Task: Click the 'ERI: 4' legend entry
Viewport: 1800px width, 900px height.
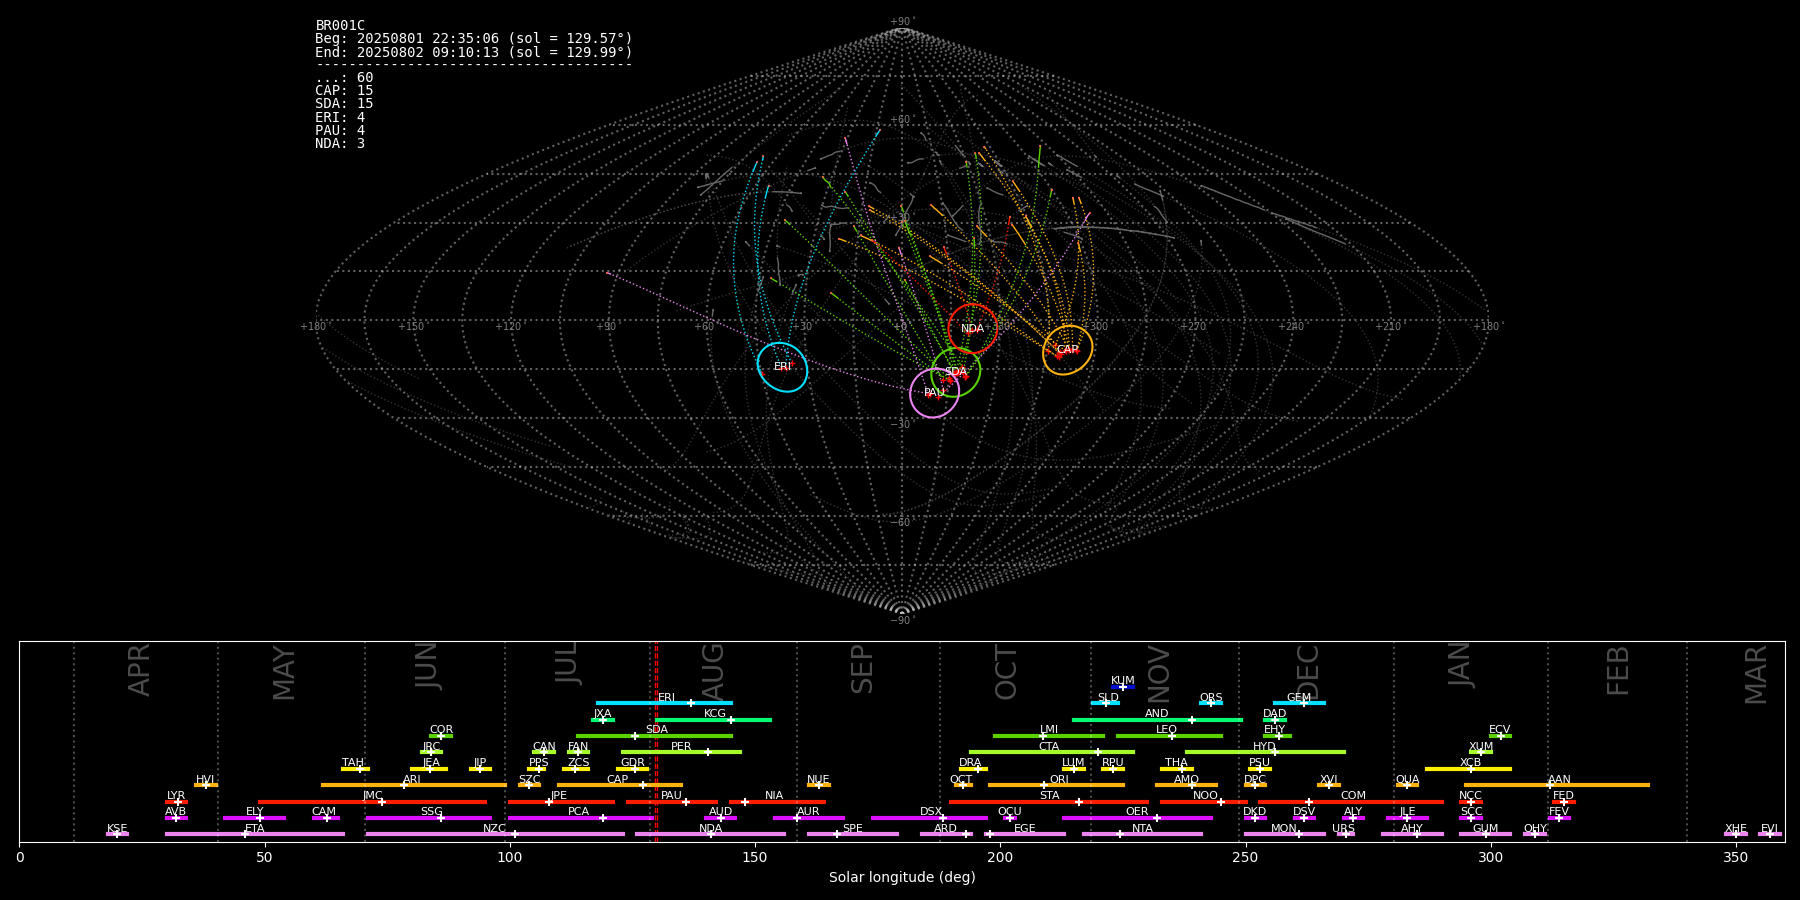Action: [340, 117]
